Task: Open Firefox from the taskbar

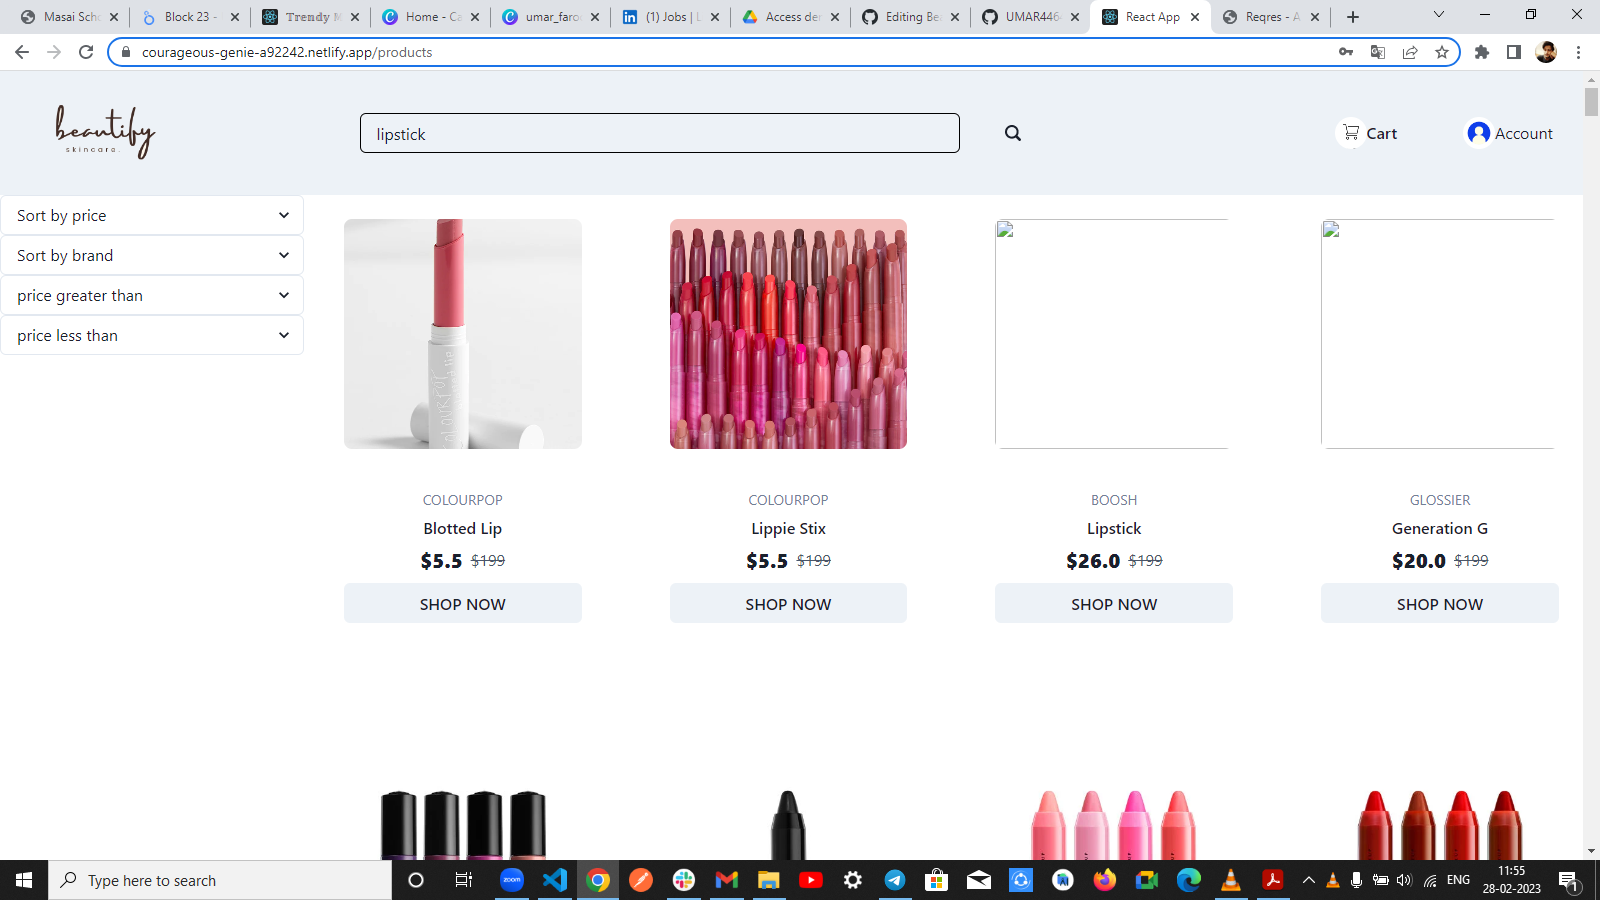Action: point(1104,880)
